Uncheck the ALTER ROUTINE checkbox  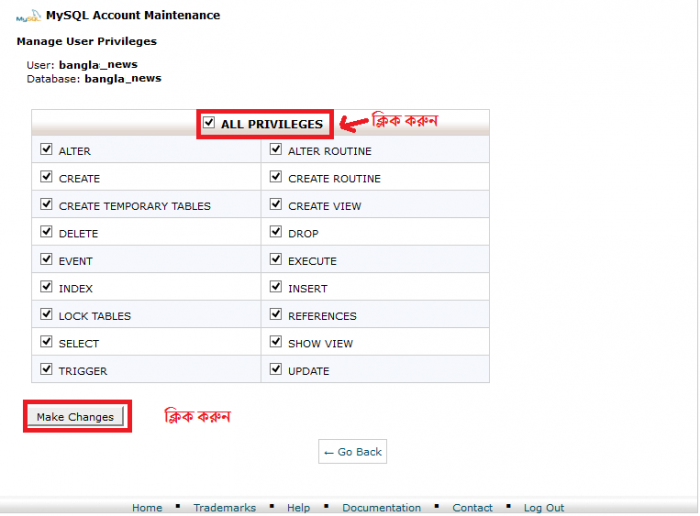point(276,149)
